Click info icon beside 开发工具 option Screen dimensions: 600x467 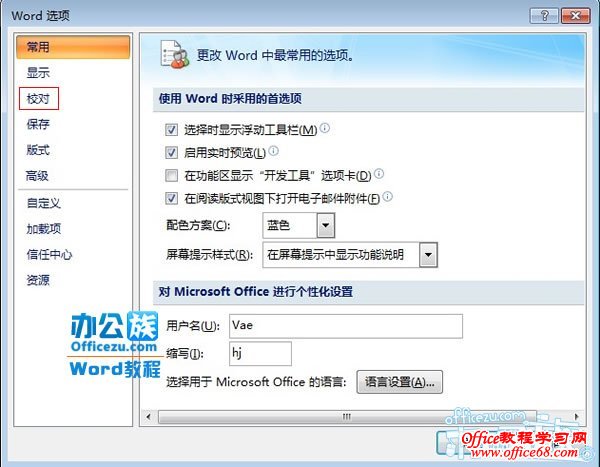pos(379,174)
